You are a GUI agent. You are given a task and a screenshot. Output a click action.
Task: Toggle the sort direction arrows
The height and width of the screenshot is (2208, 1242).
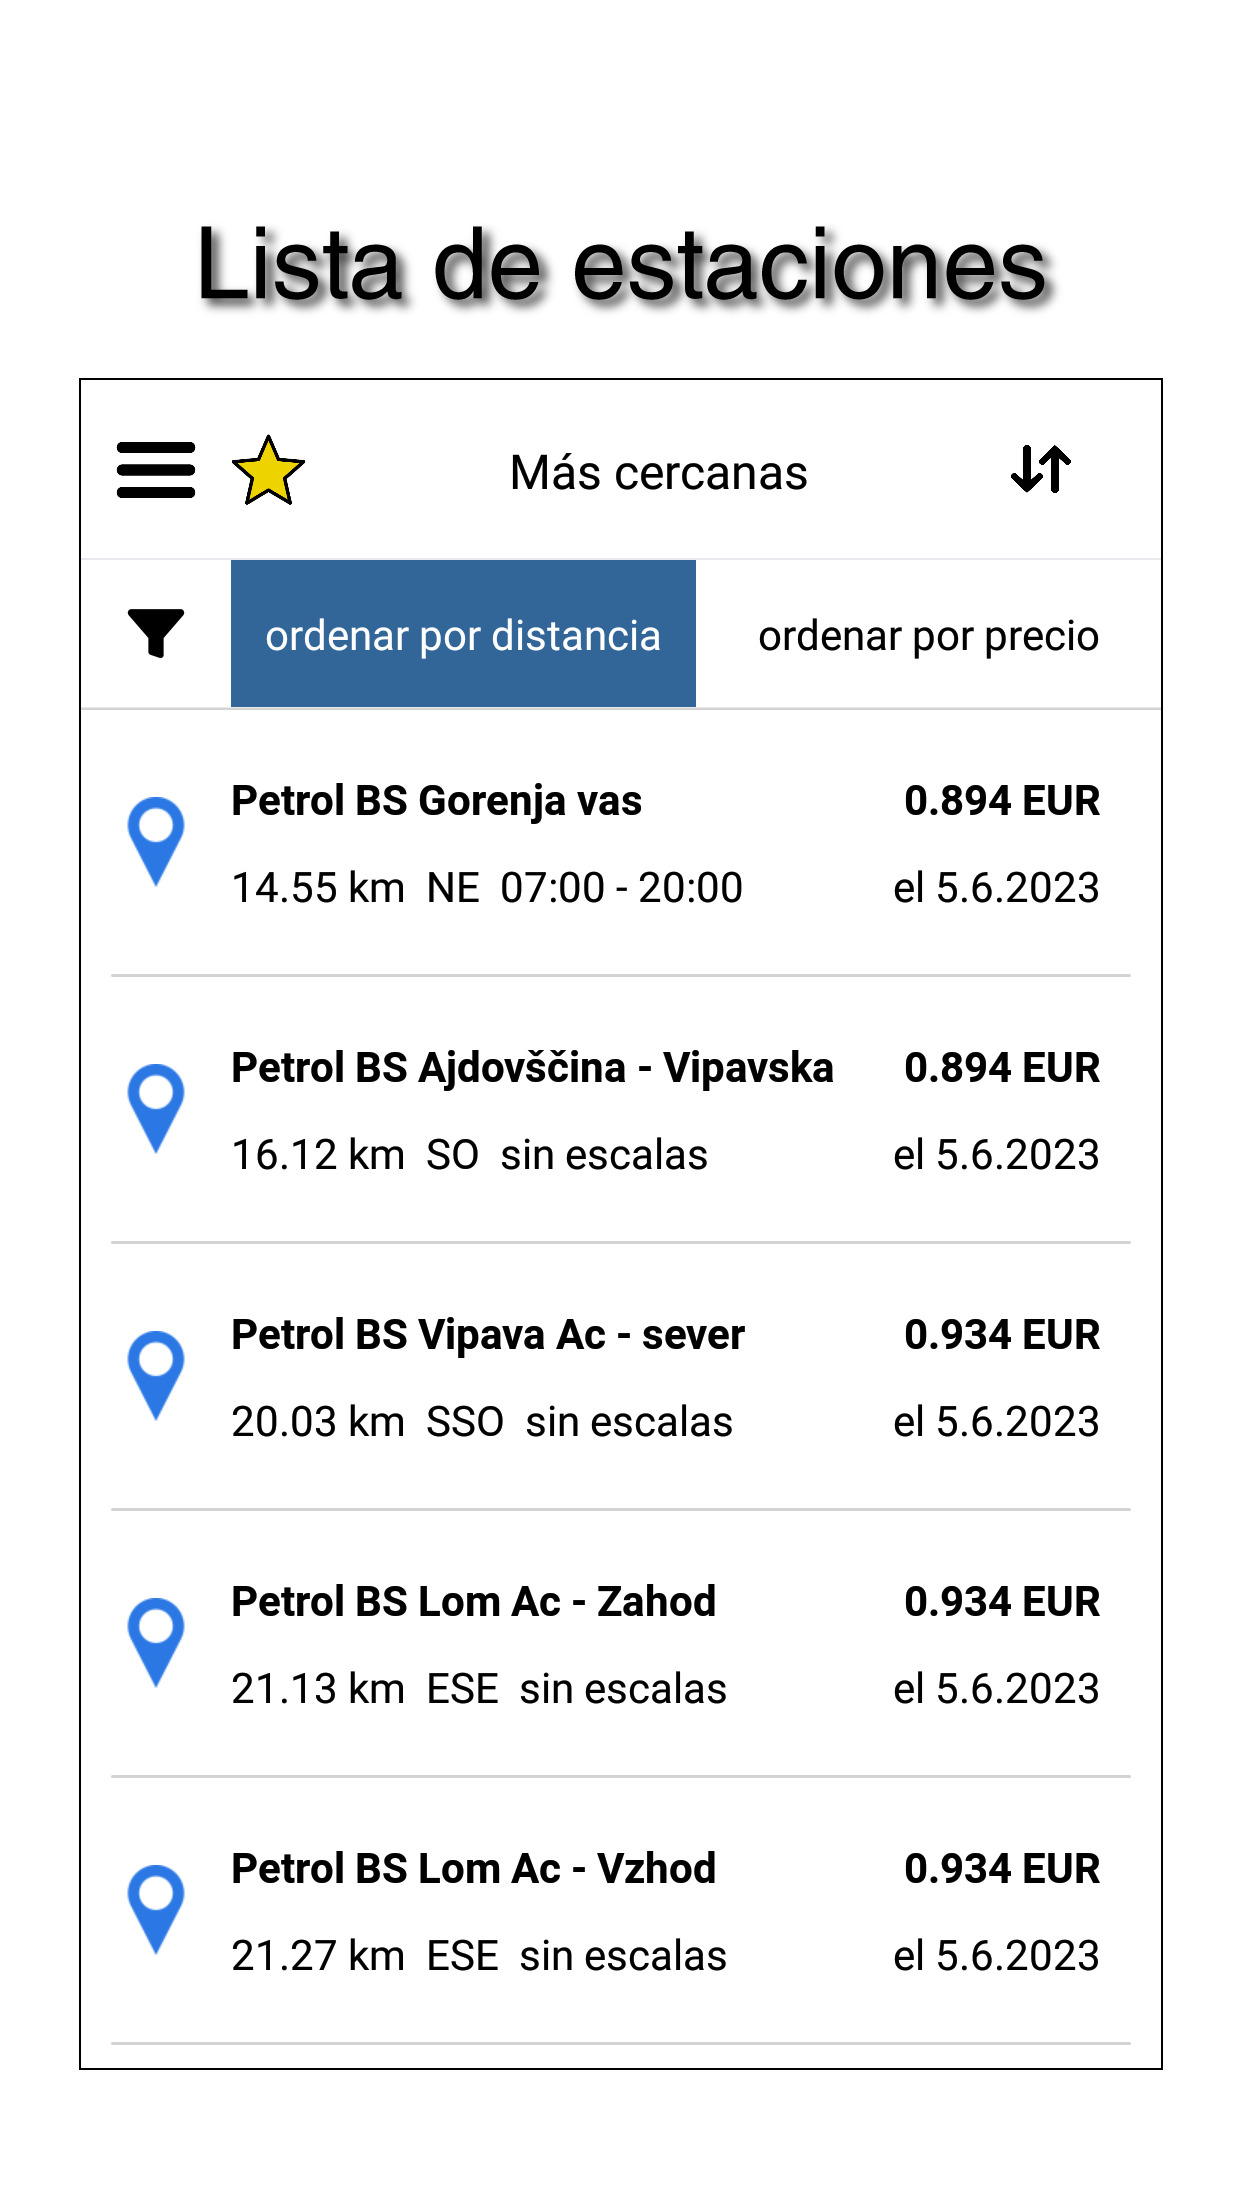[1040, 469]
